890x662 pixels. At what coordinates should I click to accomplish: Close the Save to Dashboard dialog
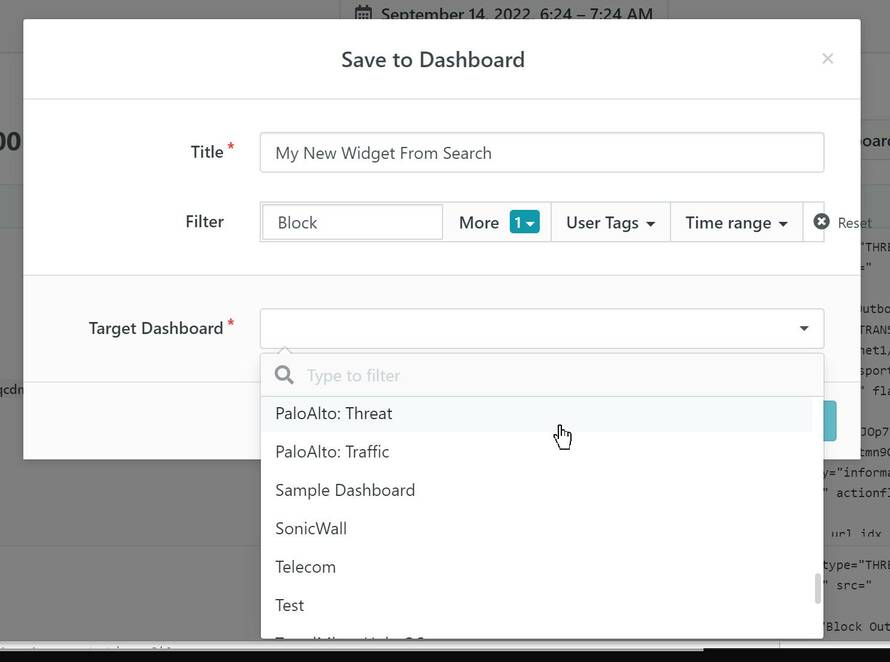[827, 58]
